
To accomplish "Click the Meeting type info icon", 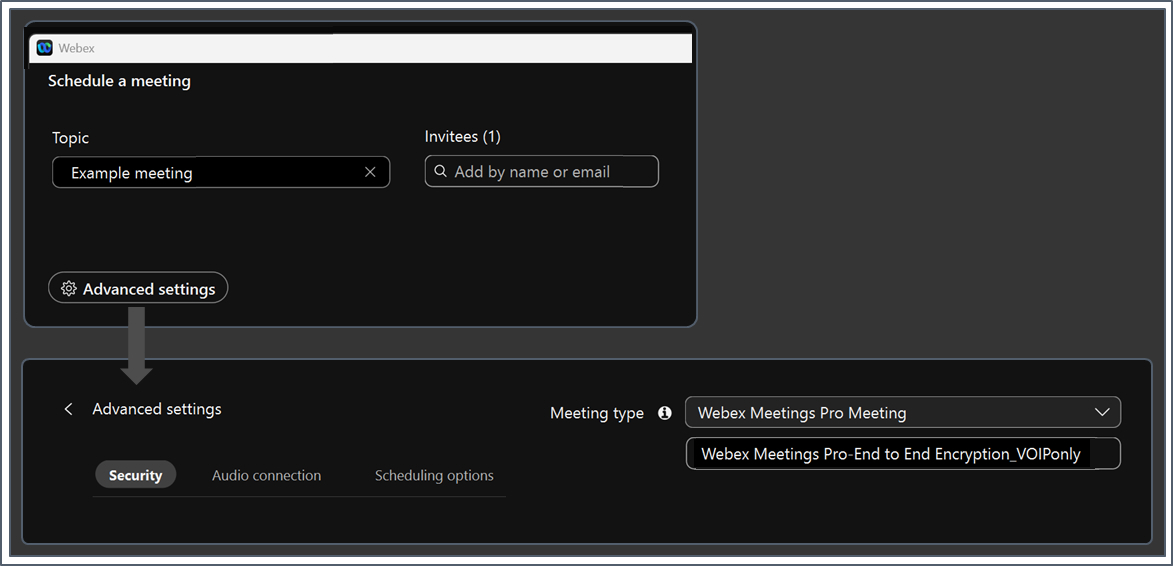I will 664,413.
